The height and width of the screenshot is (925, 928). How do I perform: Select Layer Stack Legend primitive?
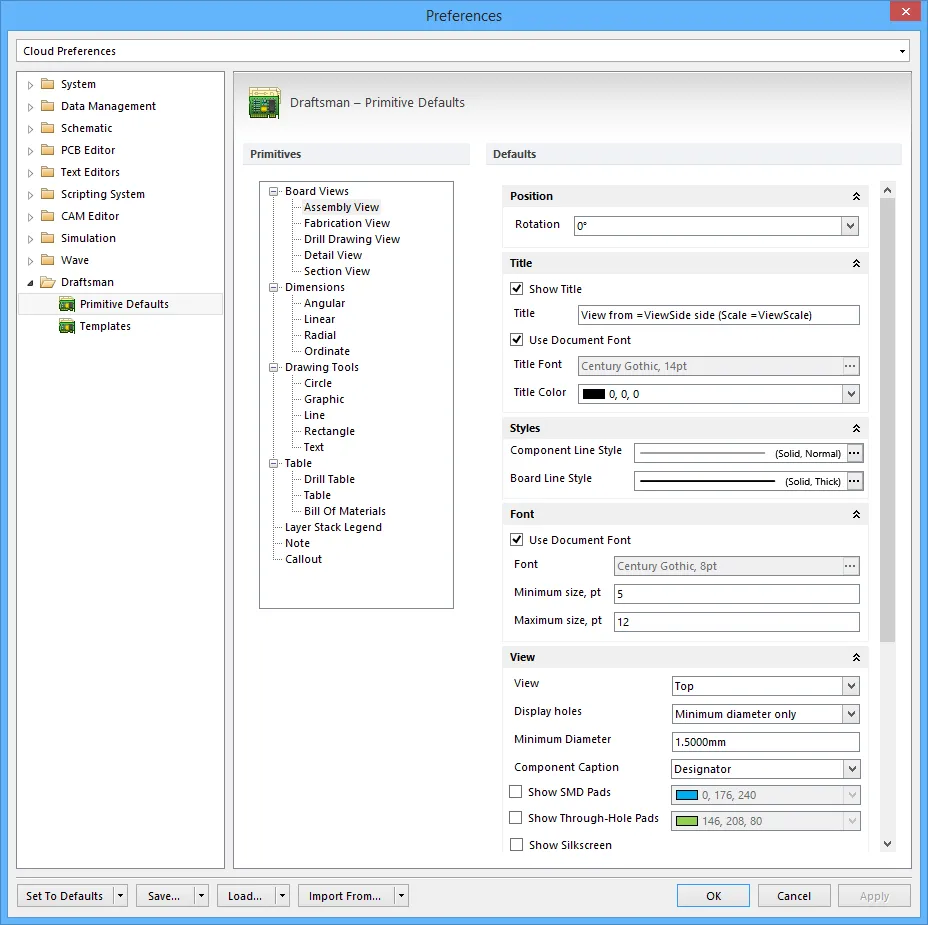[x=333, y=527]
